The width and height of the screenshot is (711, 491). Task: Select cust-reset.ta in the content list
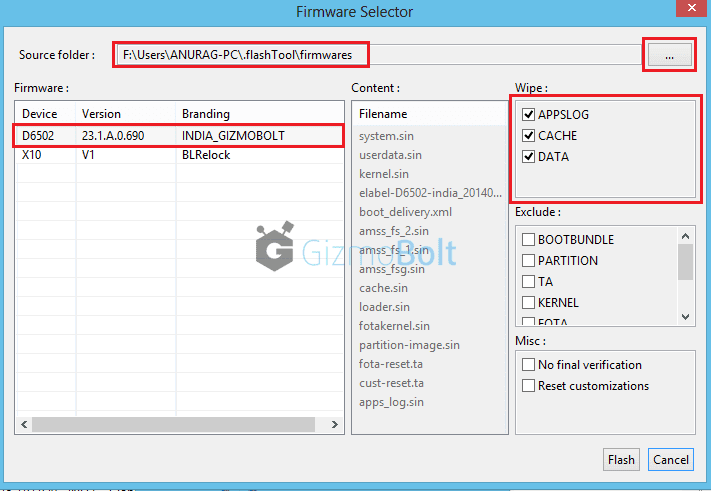coord(391,383)
